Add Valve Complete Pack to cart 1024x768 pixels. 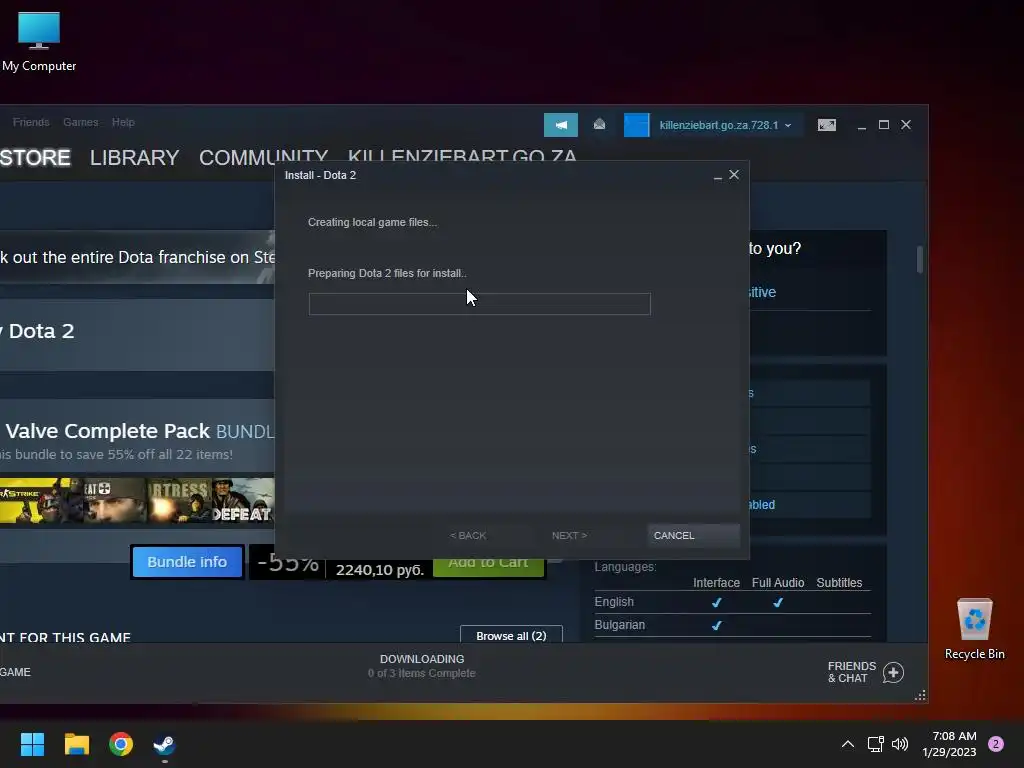coord(488,564)
